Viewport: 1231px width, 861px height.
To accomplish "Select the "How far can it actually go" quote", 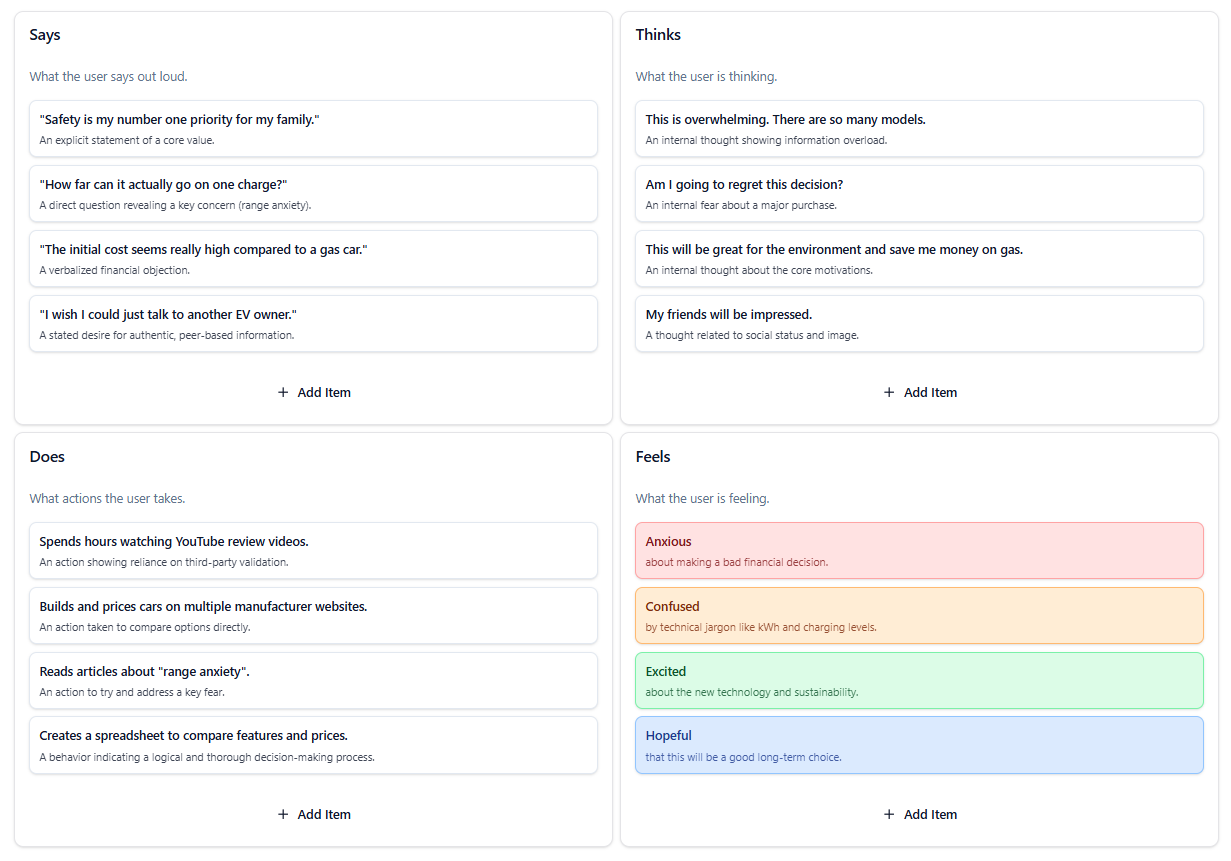I will [x=313, y=194].
